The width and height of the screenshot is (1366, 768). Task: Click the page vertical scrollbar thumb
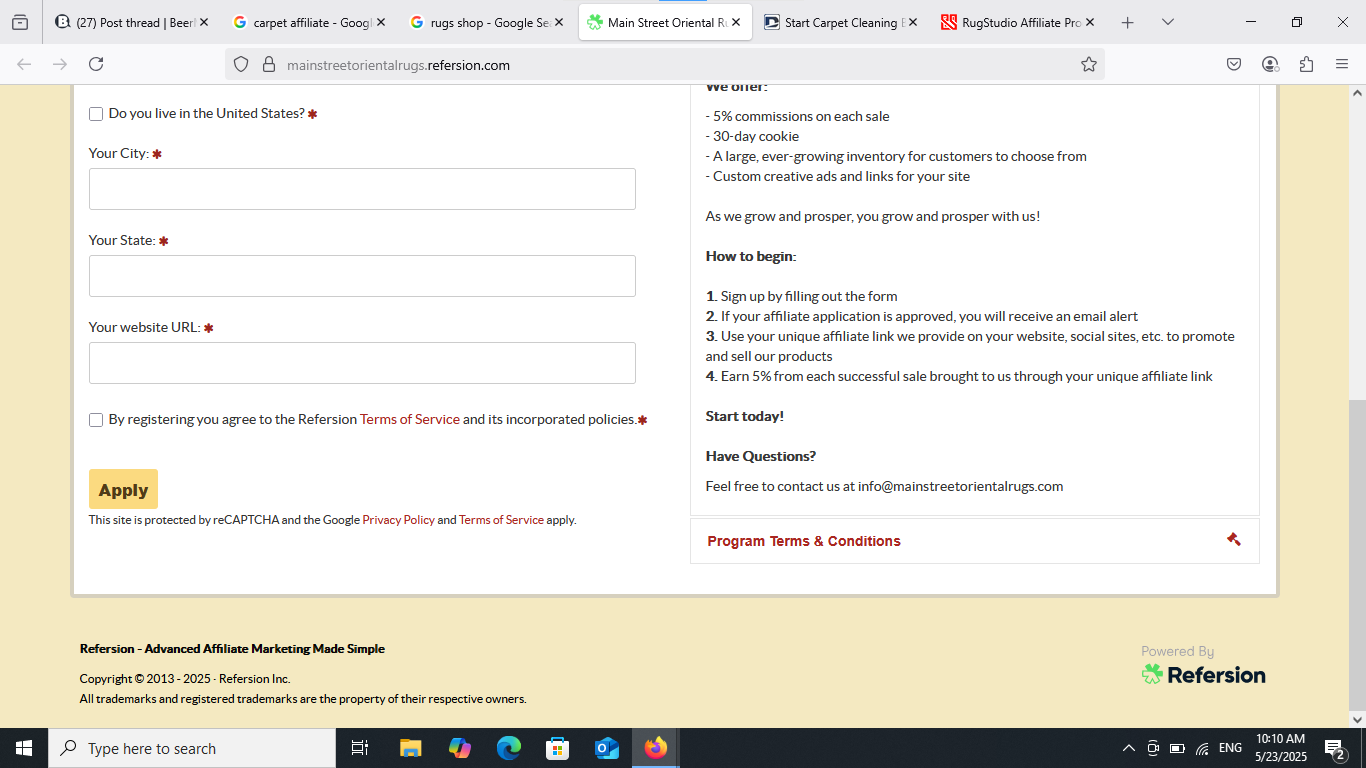[1357, 553]
